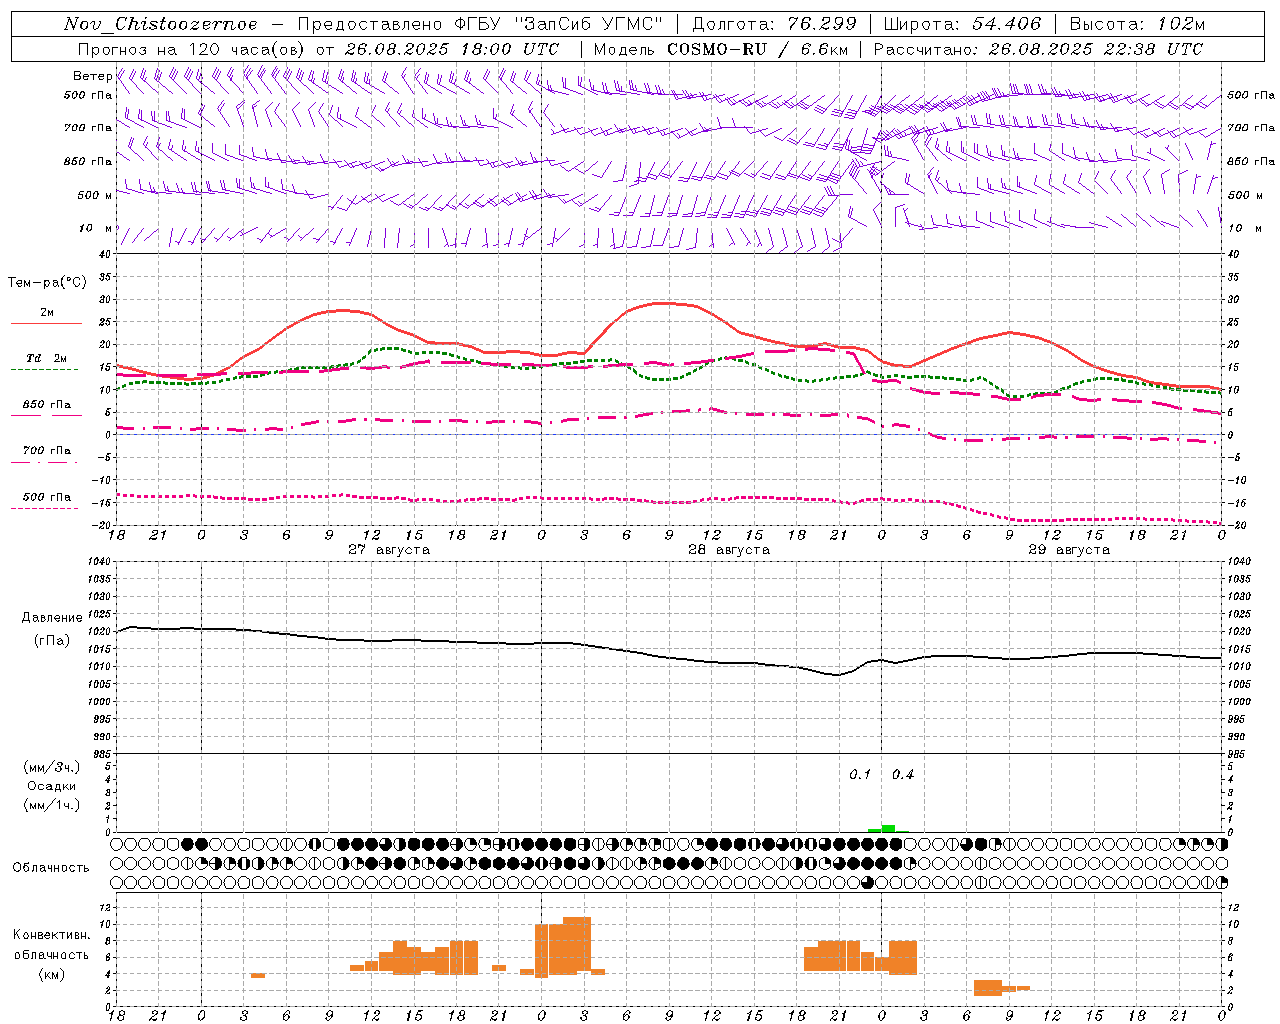The width and height of the screenshot is (1280, 1024).
Task: Click the date label 29 августа
Action: [1069, 550]
